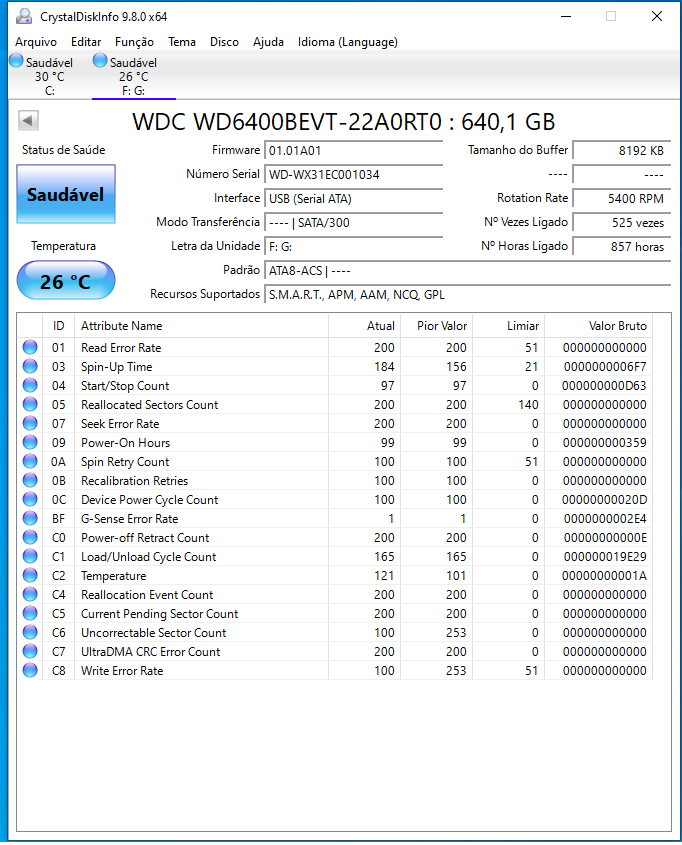
Task: Click the status orb for Write Error Rate
Action: click(30, 670)
